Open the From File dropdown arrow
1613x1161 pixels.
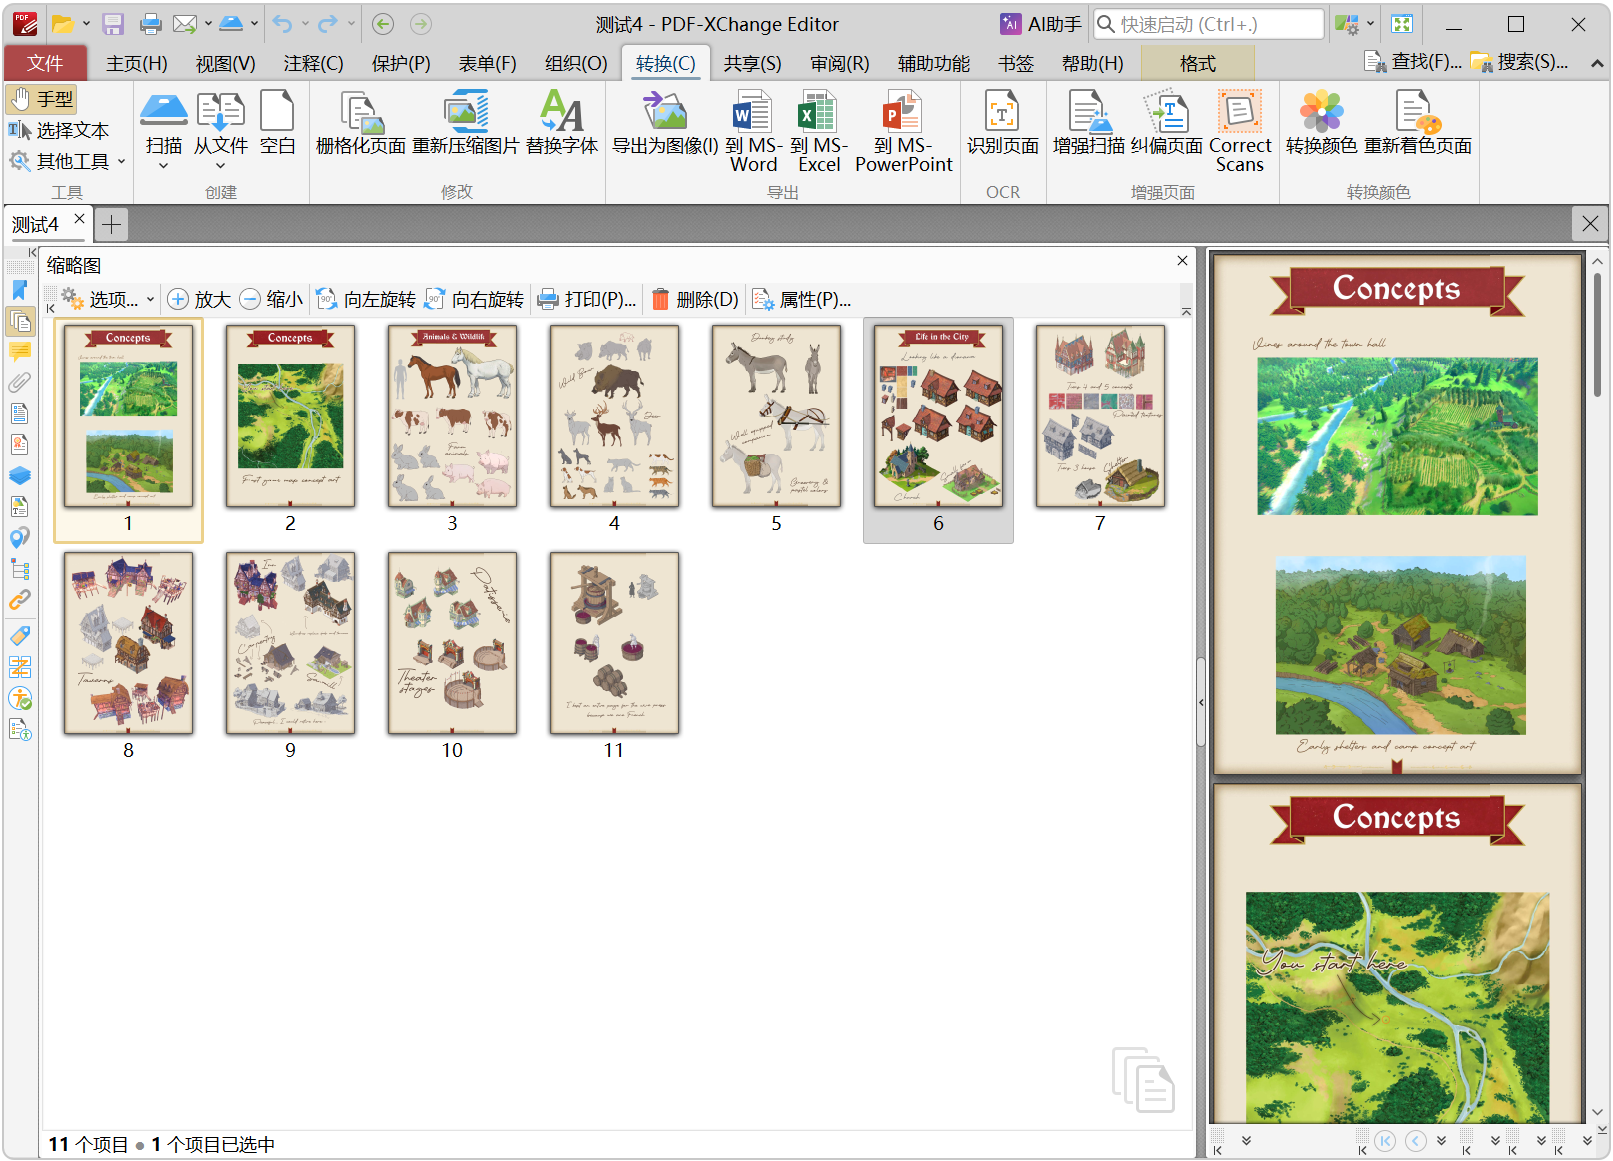coord(221,166)
